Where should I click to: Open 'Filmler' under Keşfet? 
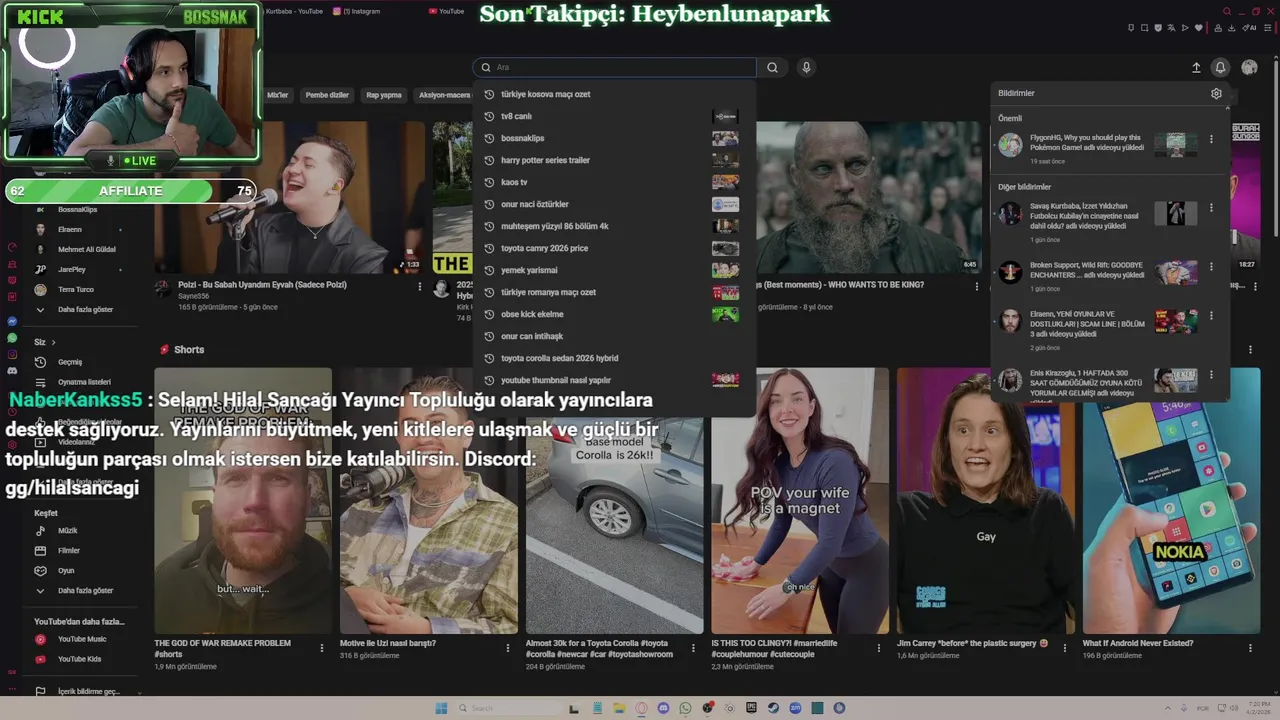tap(68, 551)
